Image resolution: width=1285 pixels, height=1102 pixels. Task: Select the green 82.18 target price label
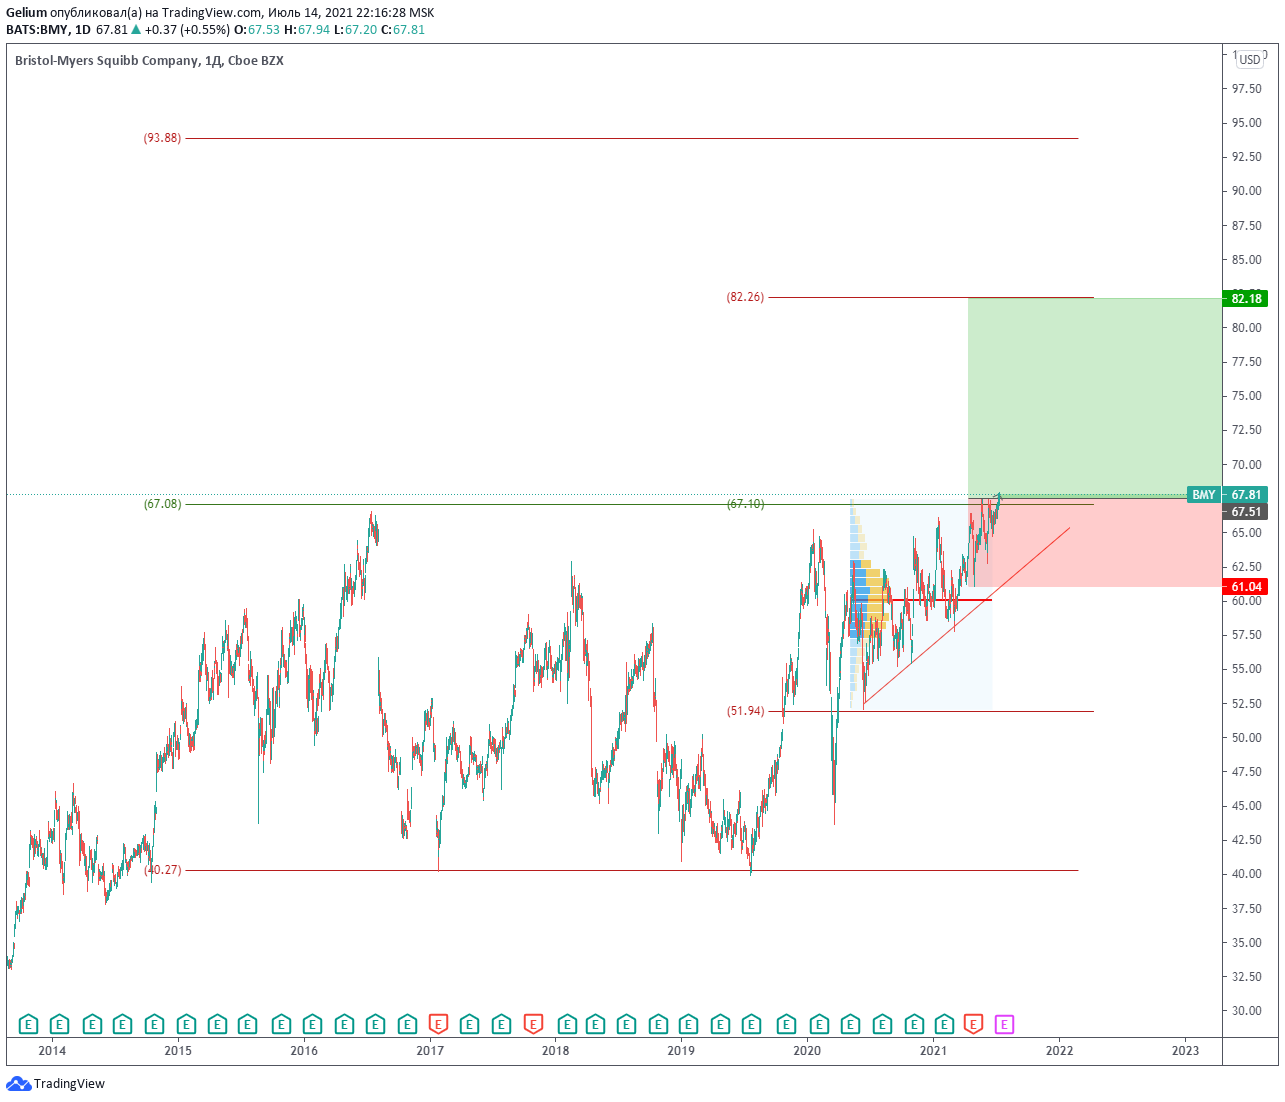click(1245, 298)
